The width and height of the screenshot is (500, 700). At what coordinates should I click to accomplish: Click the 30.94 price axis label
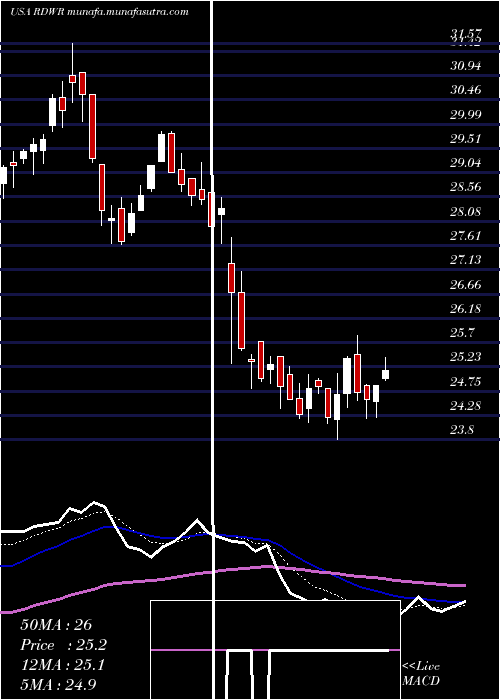[x=466, y=66]
